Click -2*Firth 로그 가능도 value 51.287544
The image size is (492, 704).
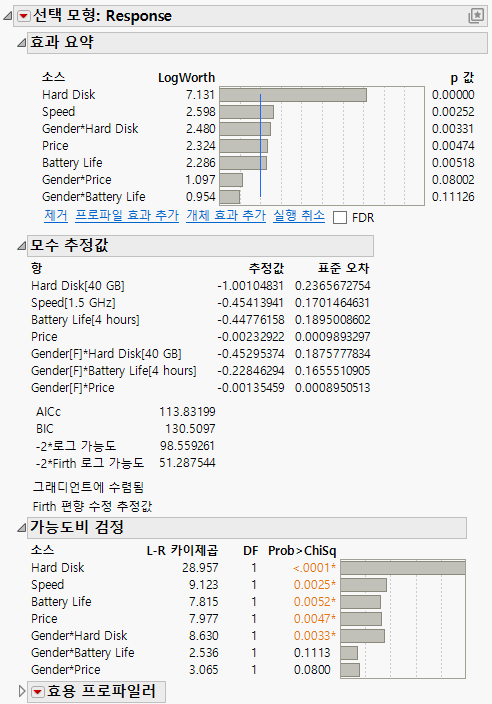[x=187, y=463]
